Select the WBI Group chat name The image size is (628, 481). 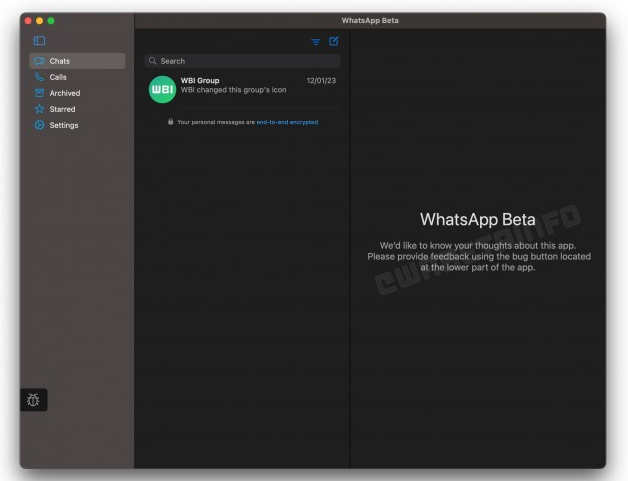(200, 81)
